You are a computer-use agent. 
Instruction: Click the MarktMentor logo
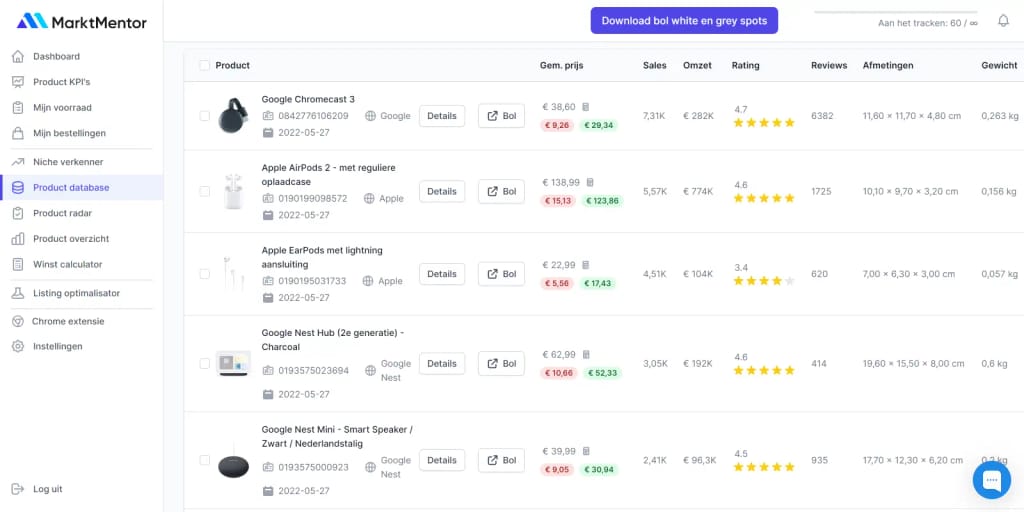coord(82,22)
